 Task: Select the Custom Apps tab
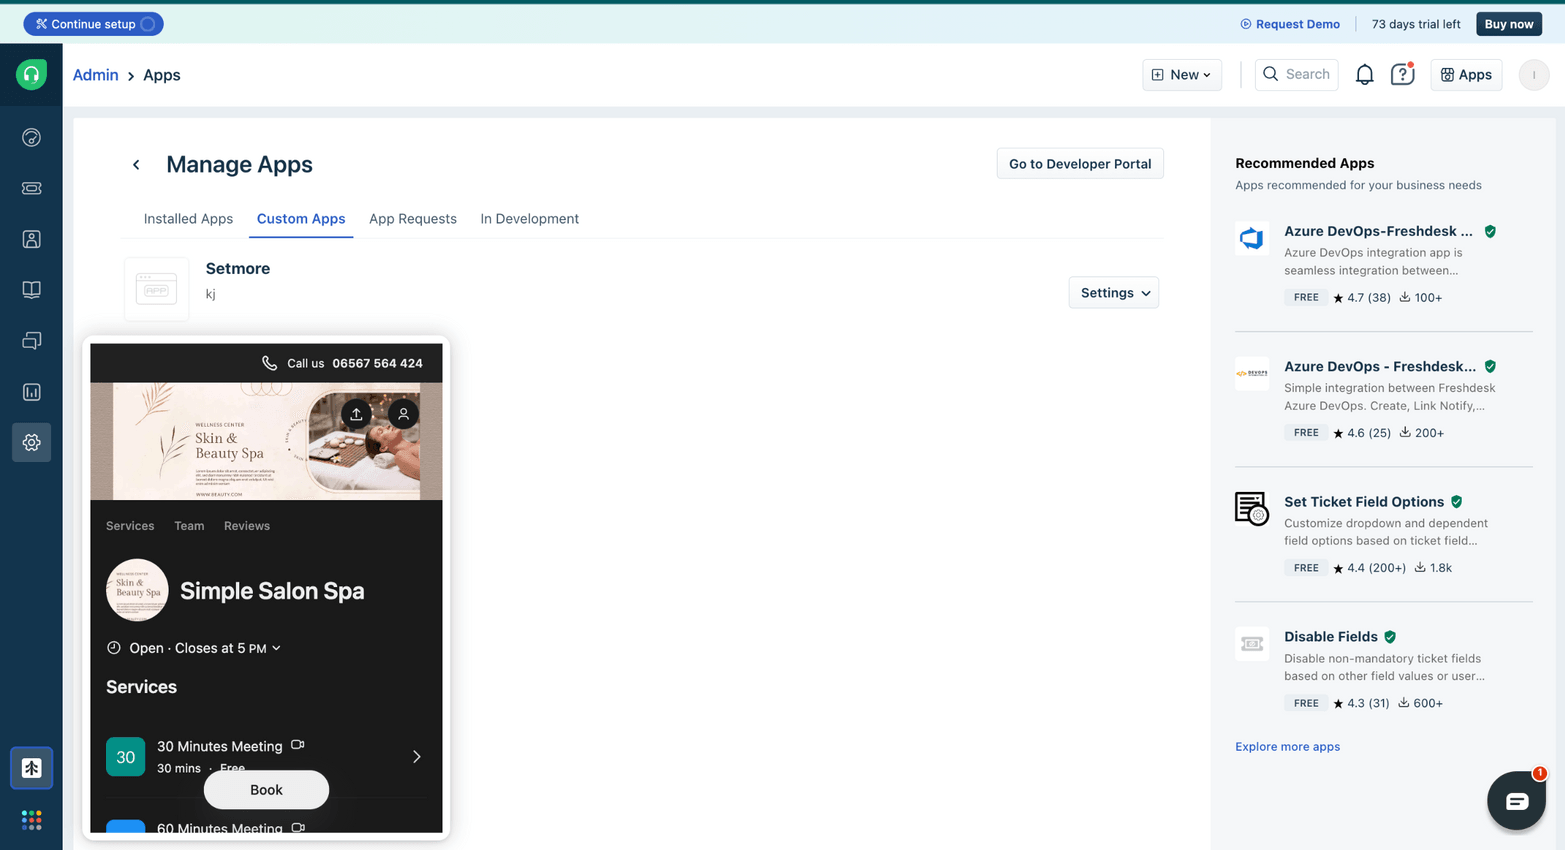click(301, 219)
